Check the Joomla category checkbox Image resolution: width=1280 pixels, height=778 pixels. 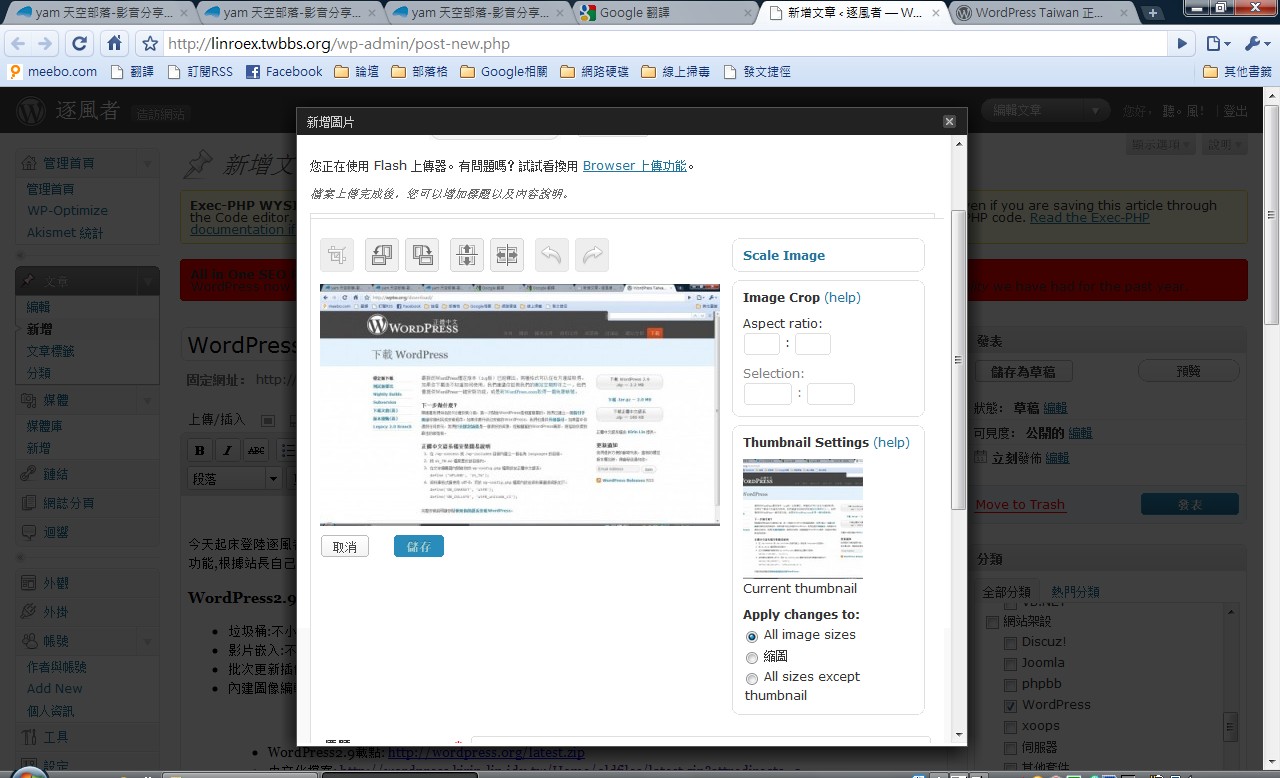click(1010, 664)
